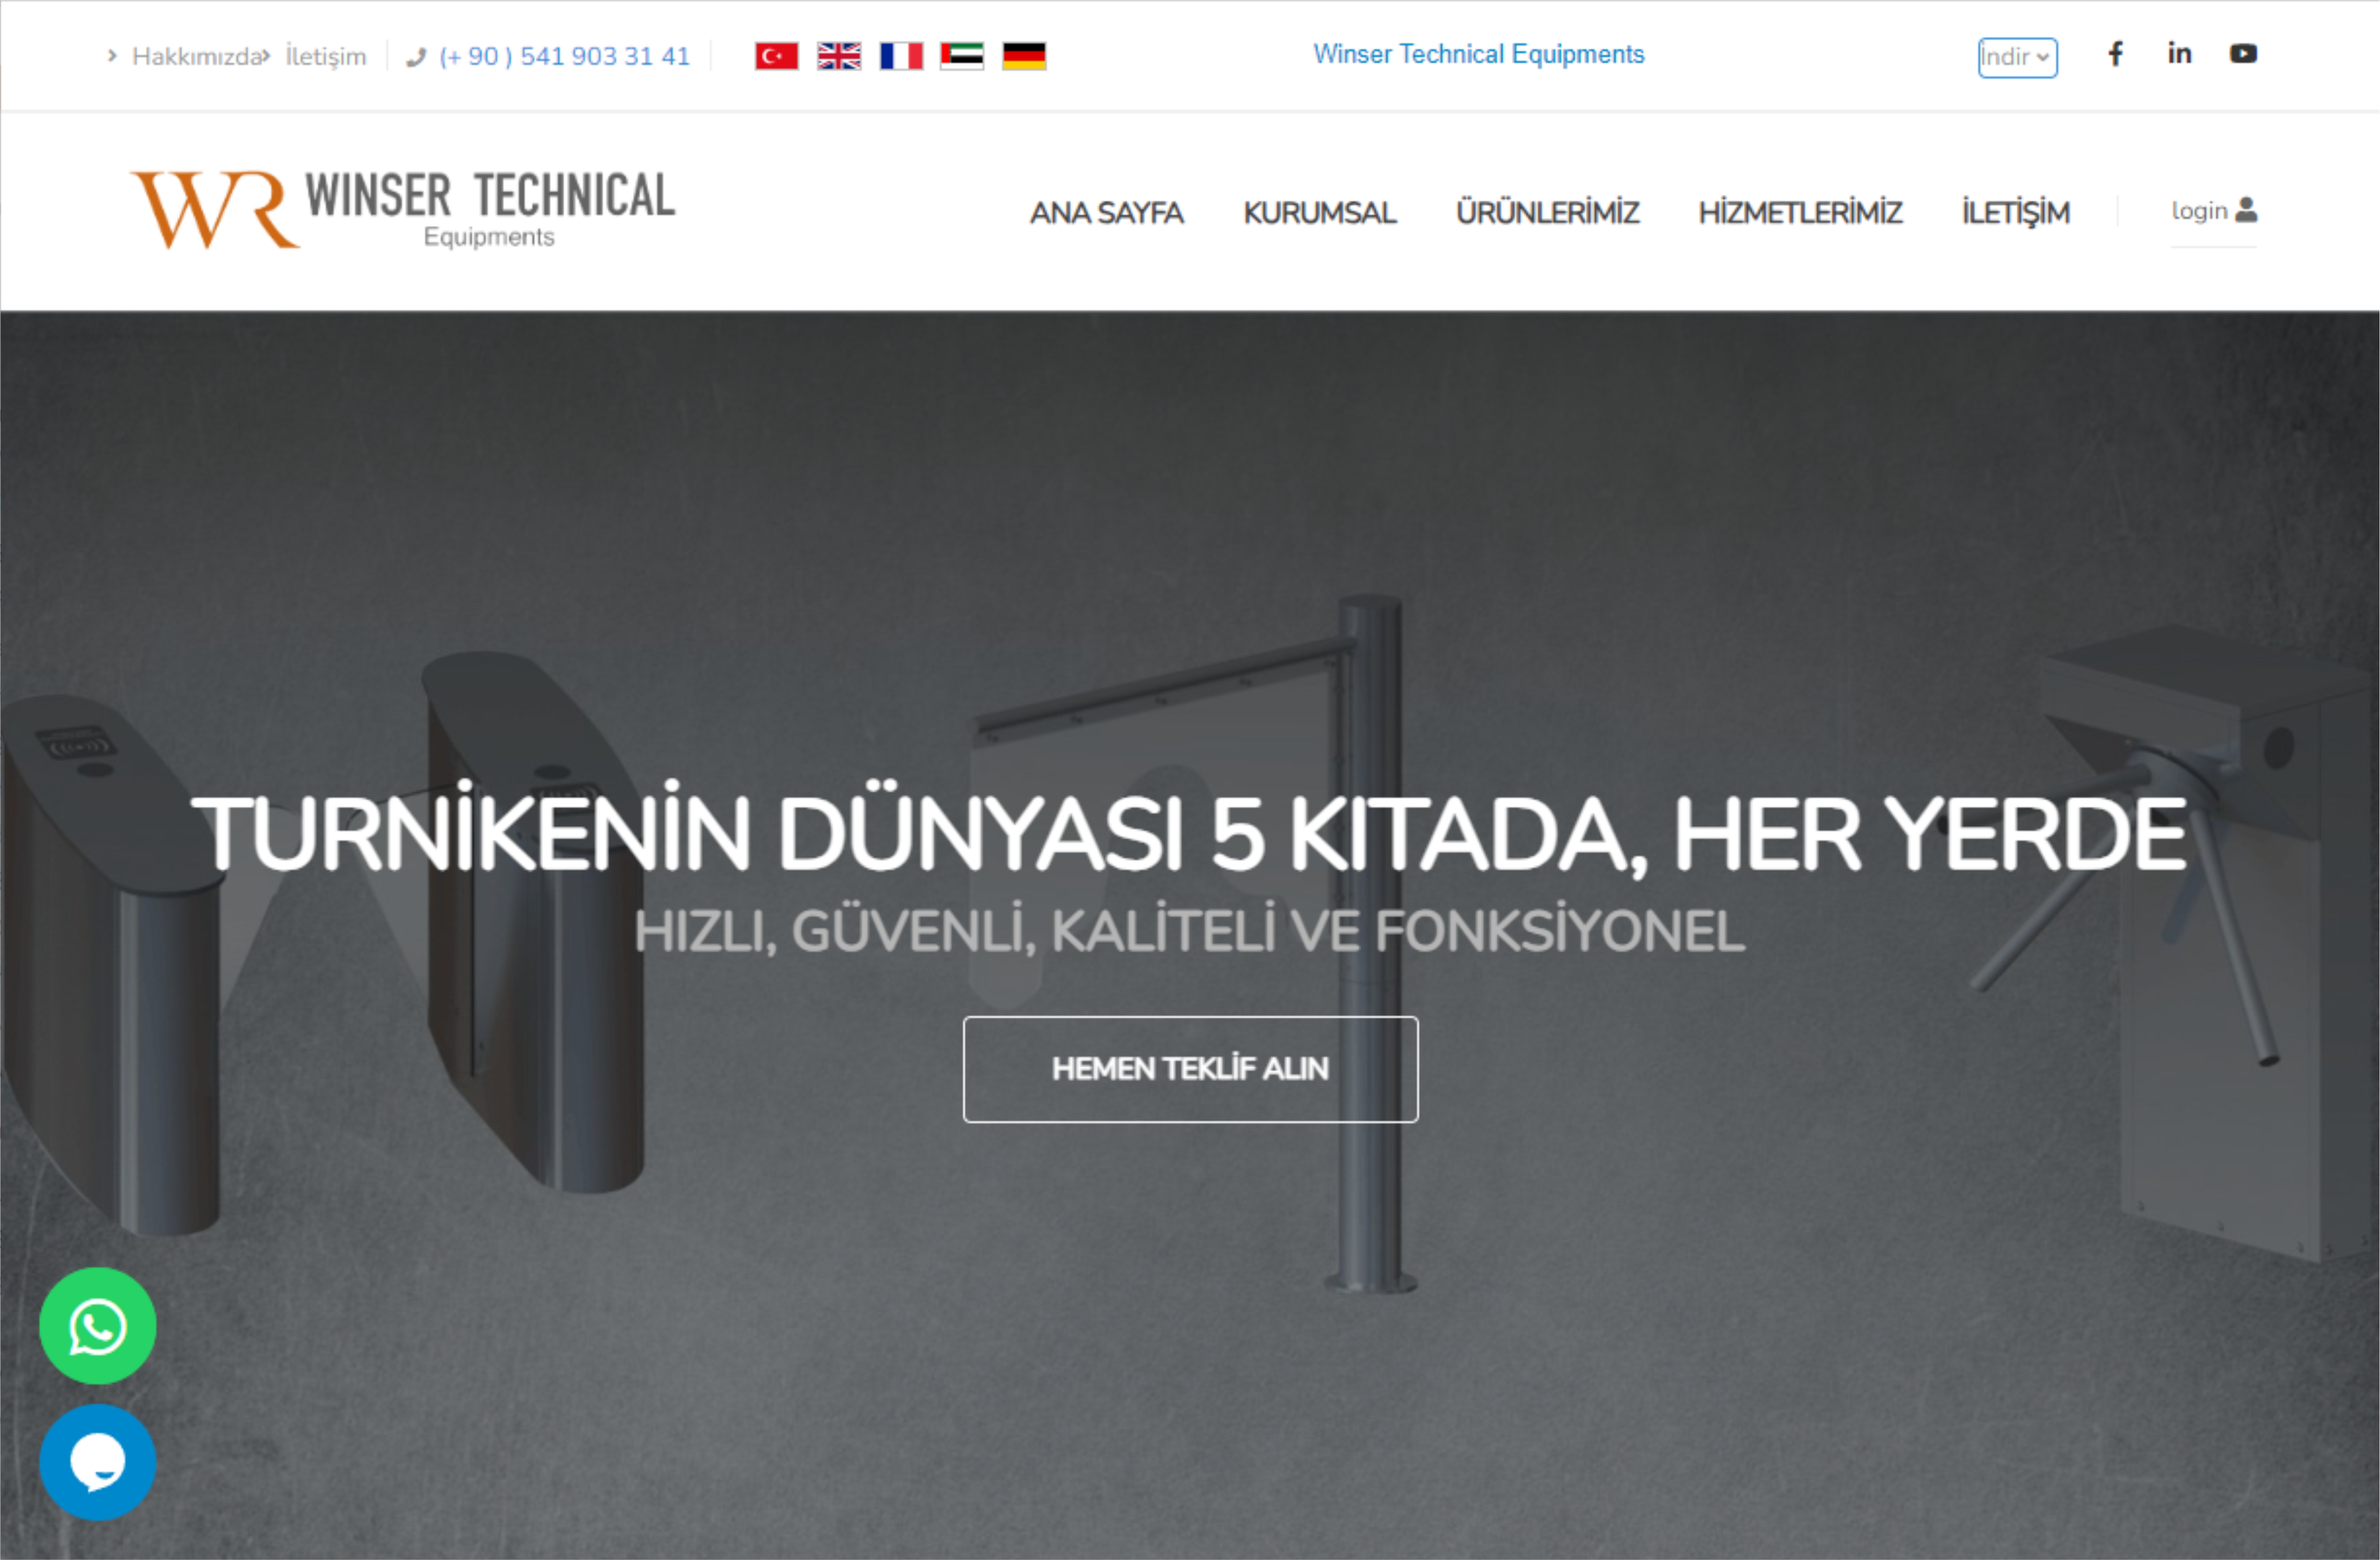Call the (+90) 541 903 31 41 number link
Screen dimensions: 2380x1560
point(564,56)
